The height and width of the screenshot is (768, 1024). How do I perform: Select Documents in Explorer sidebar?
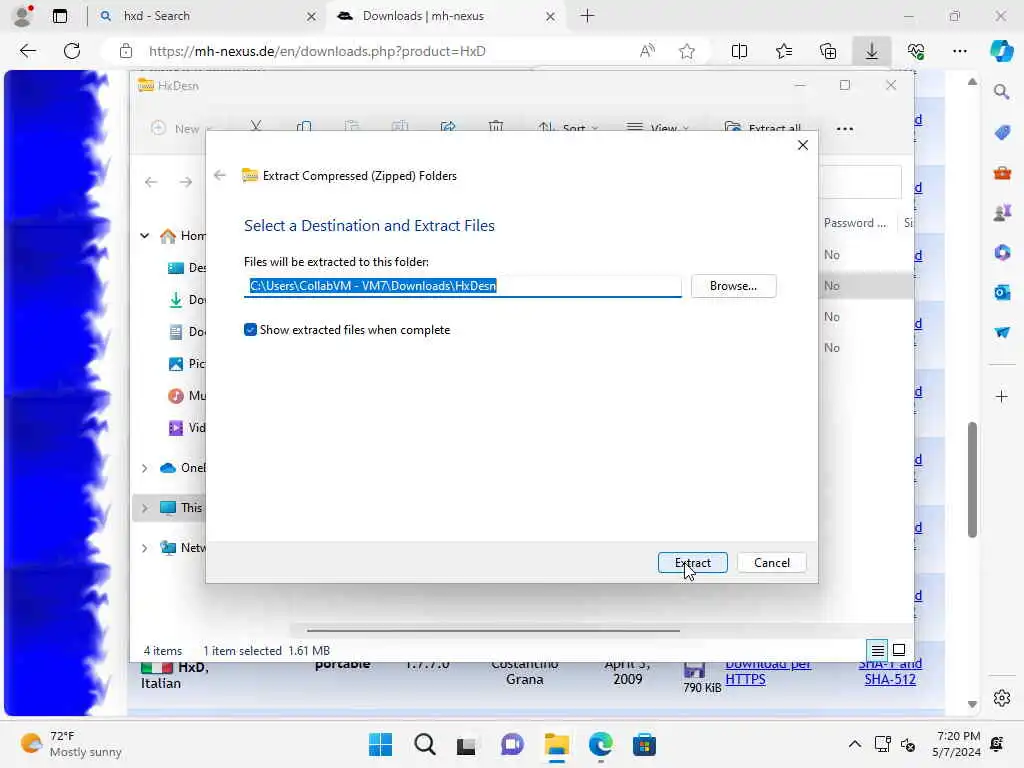tap(187, 332)
